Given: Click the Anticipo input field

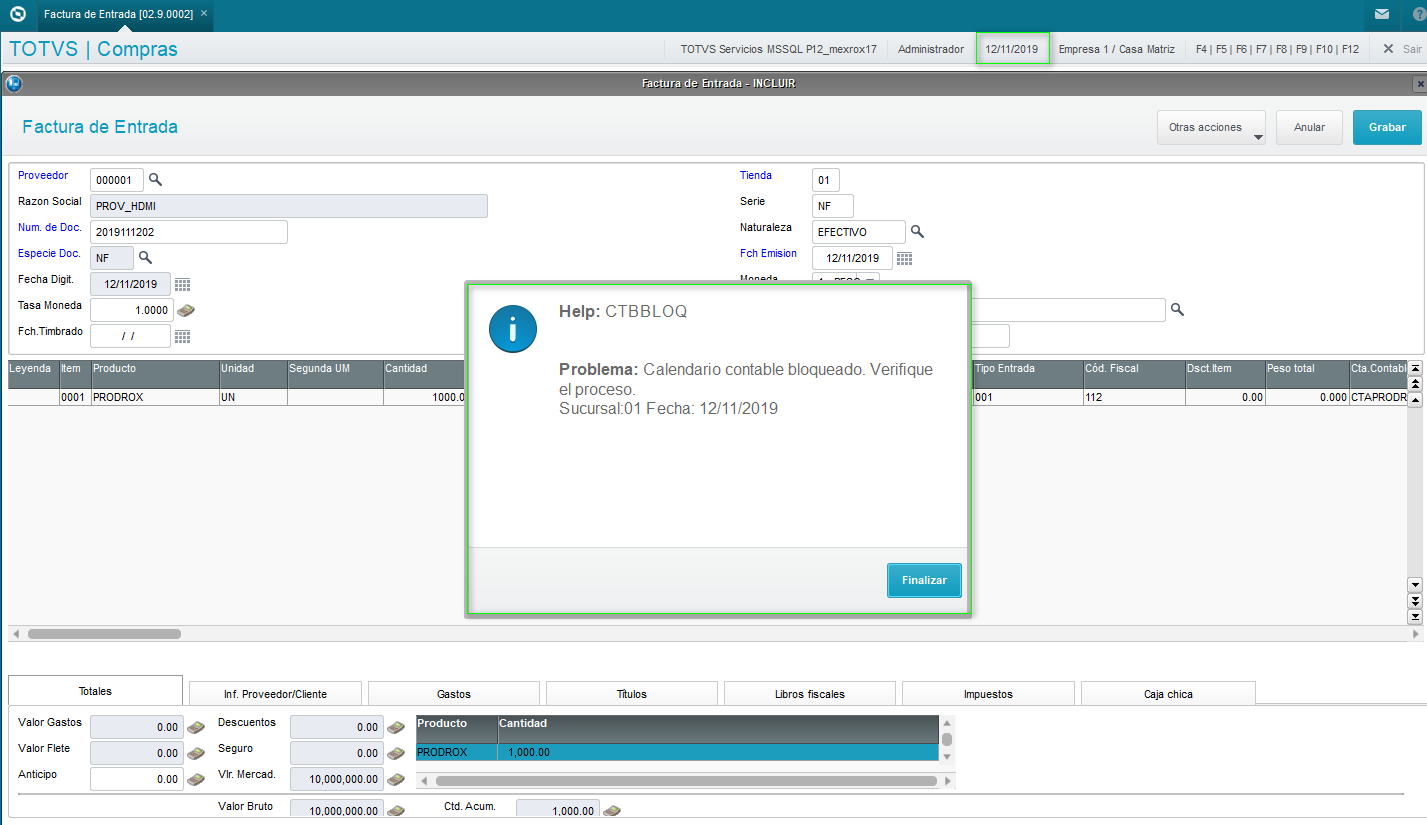Looking at the screenshot, I should coord(137,779).
